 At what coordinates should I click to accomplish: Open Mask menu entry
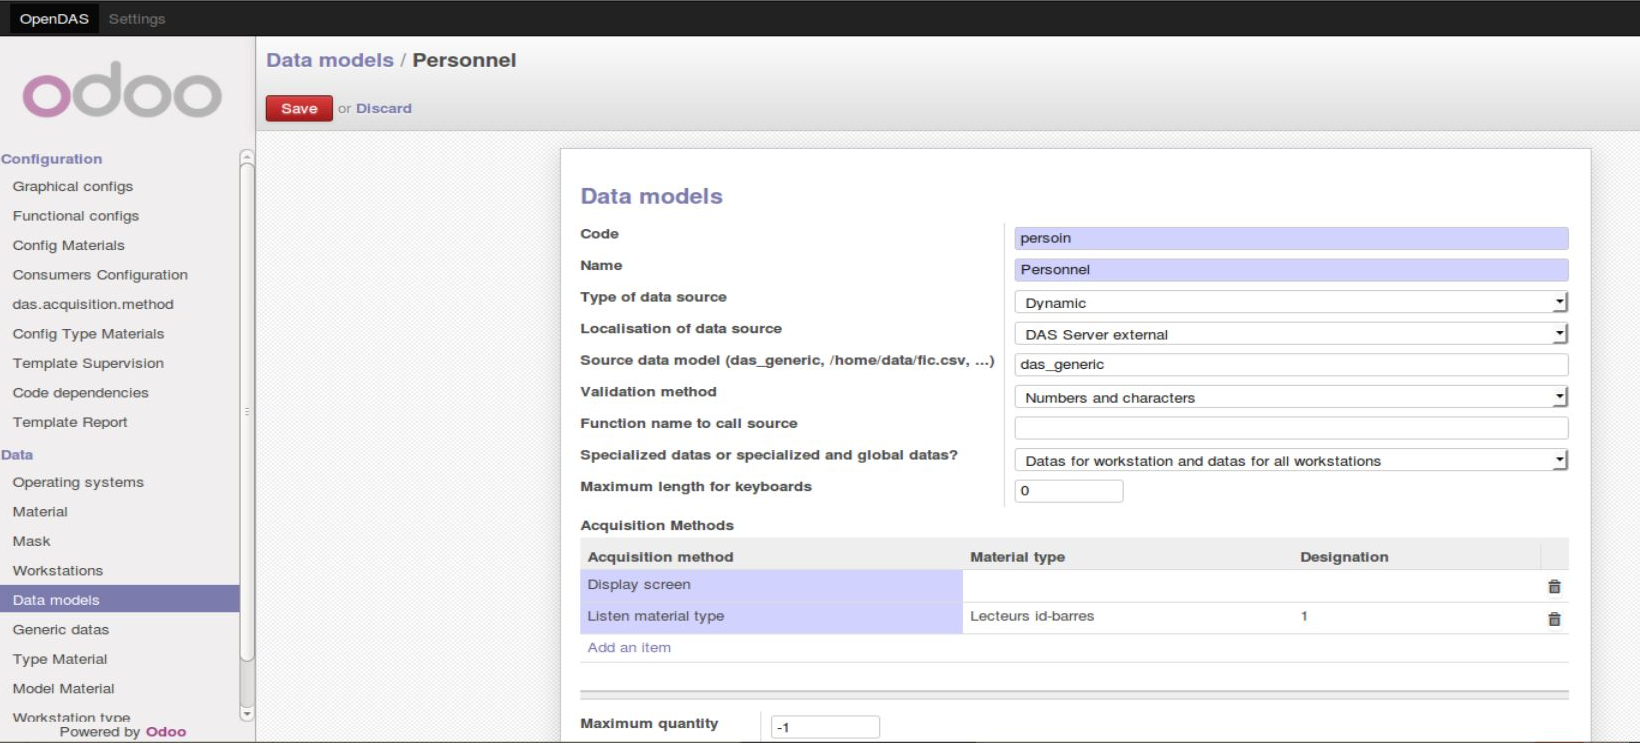coord(31,541)
